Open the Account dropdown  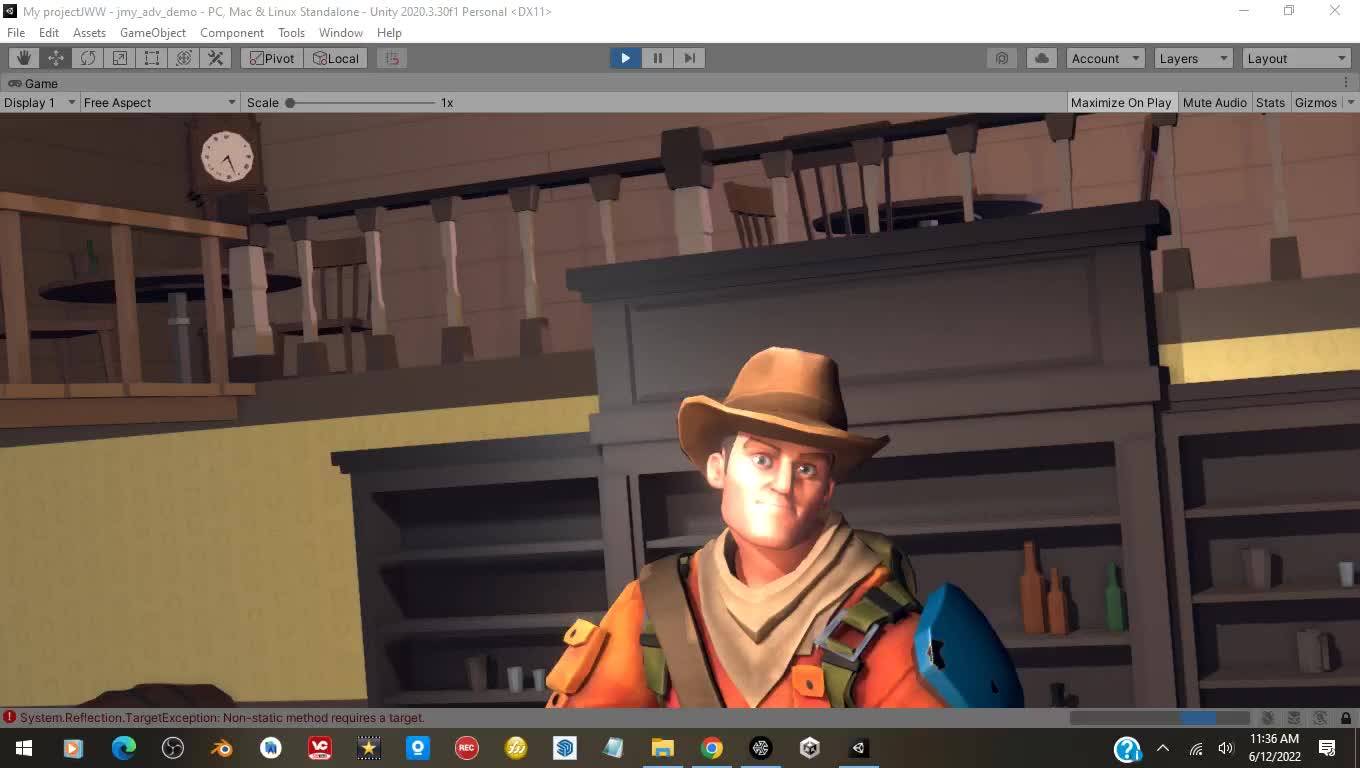tap(1105, 58)
